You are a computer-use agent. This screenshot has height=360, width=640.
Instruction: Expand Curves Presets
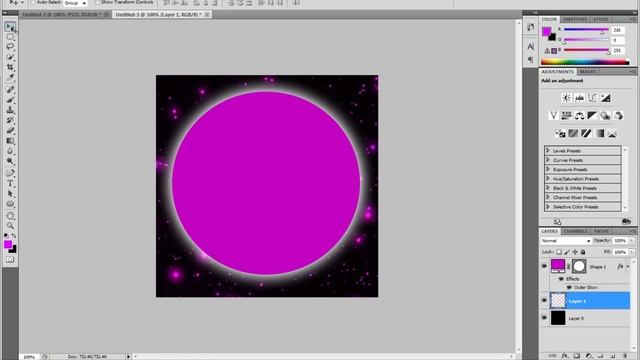548,160
